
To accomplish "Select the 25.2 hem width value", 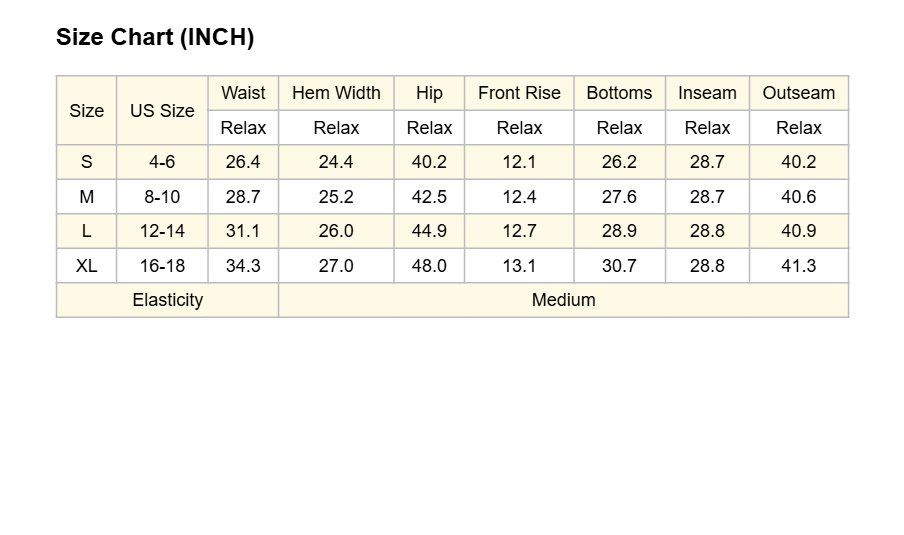I will click(x=336, y=197).
